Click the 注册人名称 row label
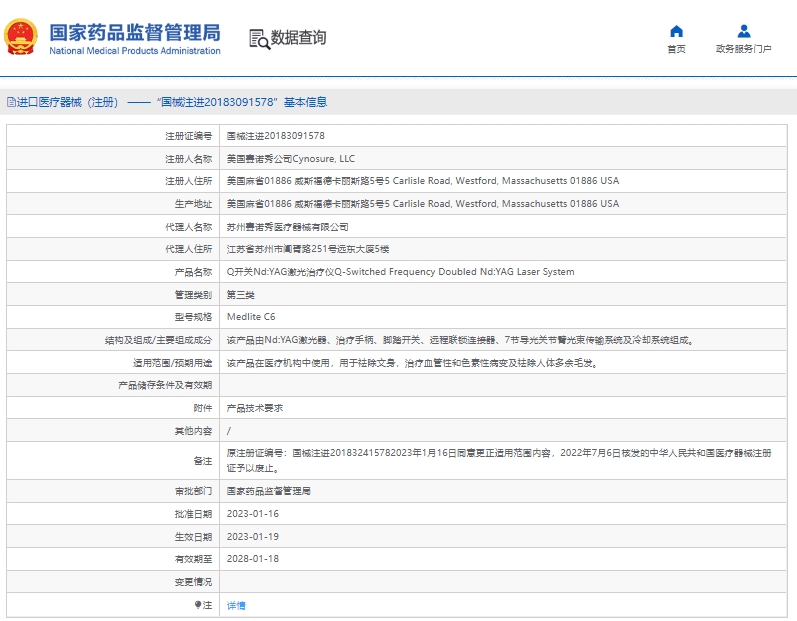This screenshot has height=621, width=797. (x=189, y=159)
